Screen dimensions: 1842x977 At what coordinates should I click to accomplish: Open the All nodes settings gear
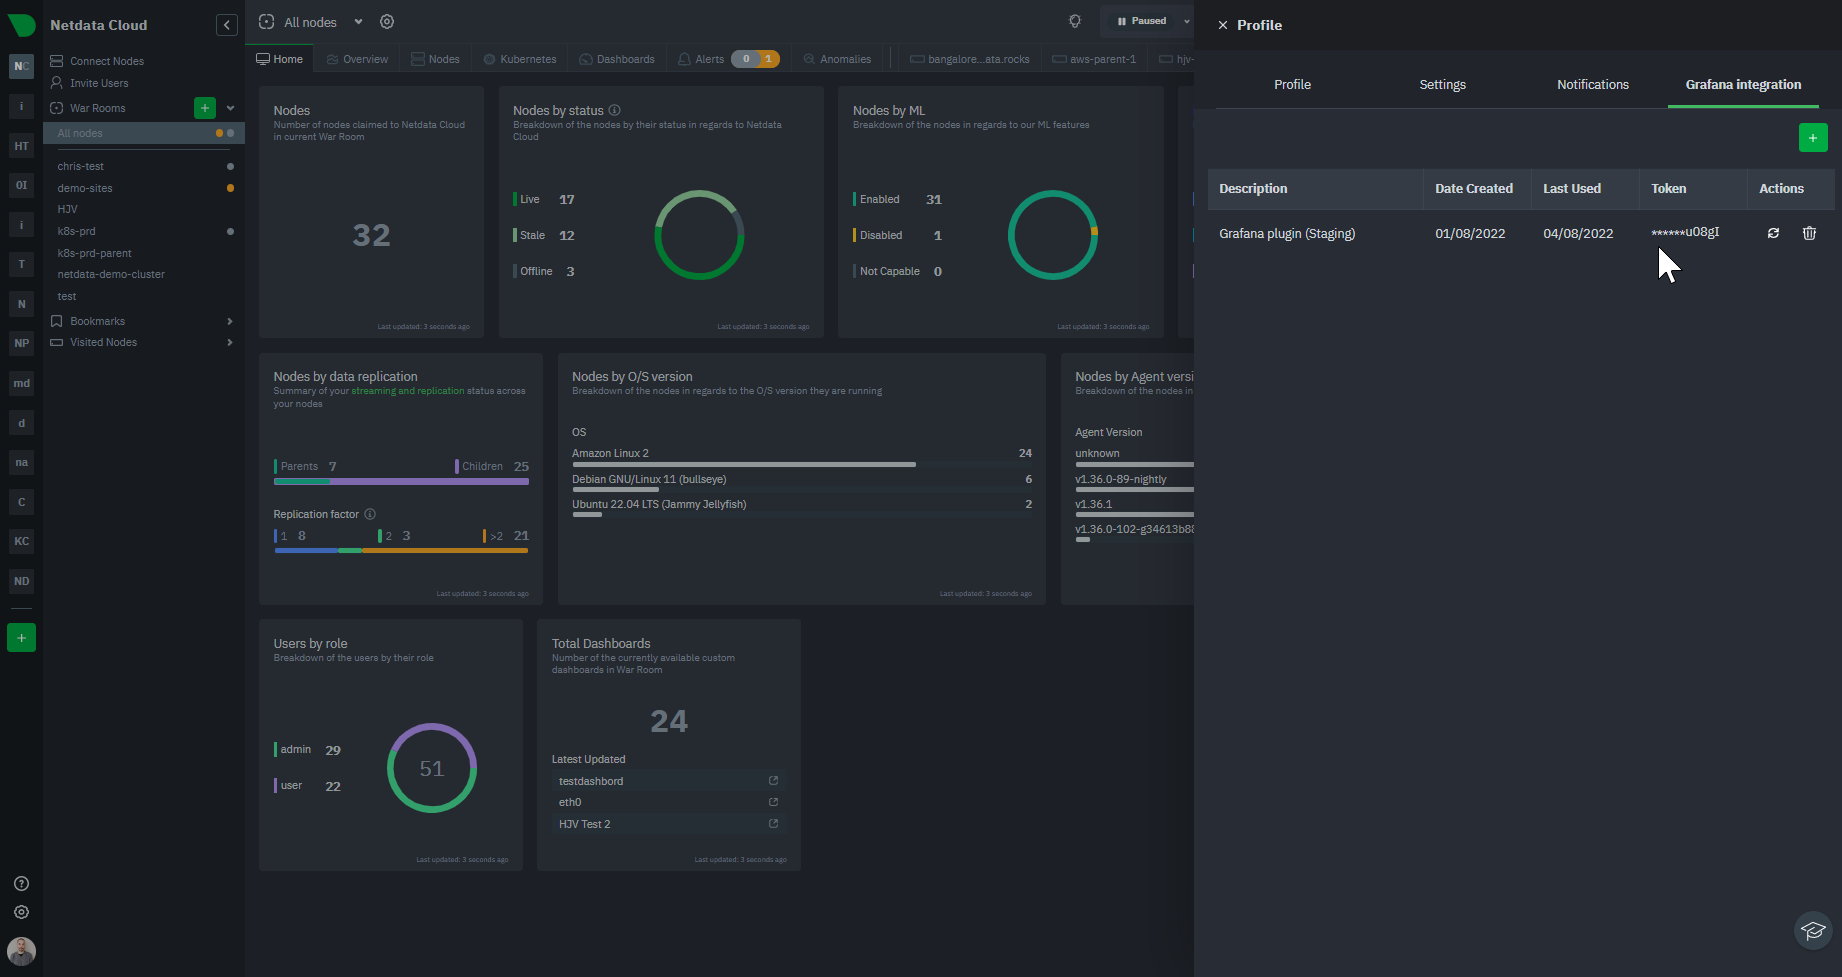click(x=387, y=22)
